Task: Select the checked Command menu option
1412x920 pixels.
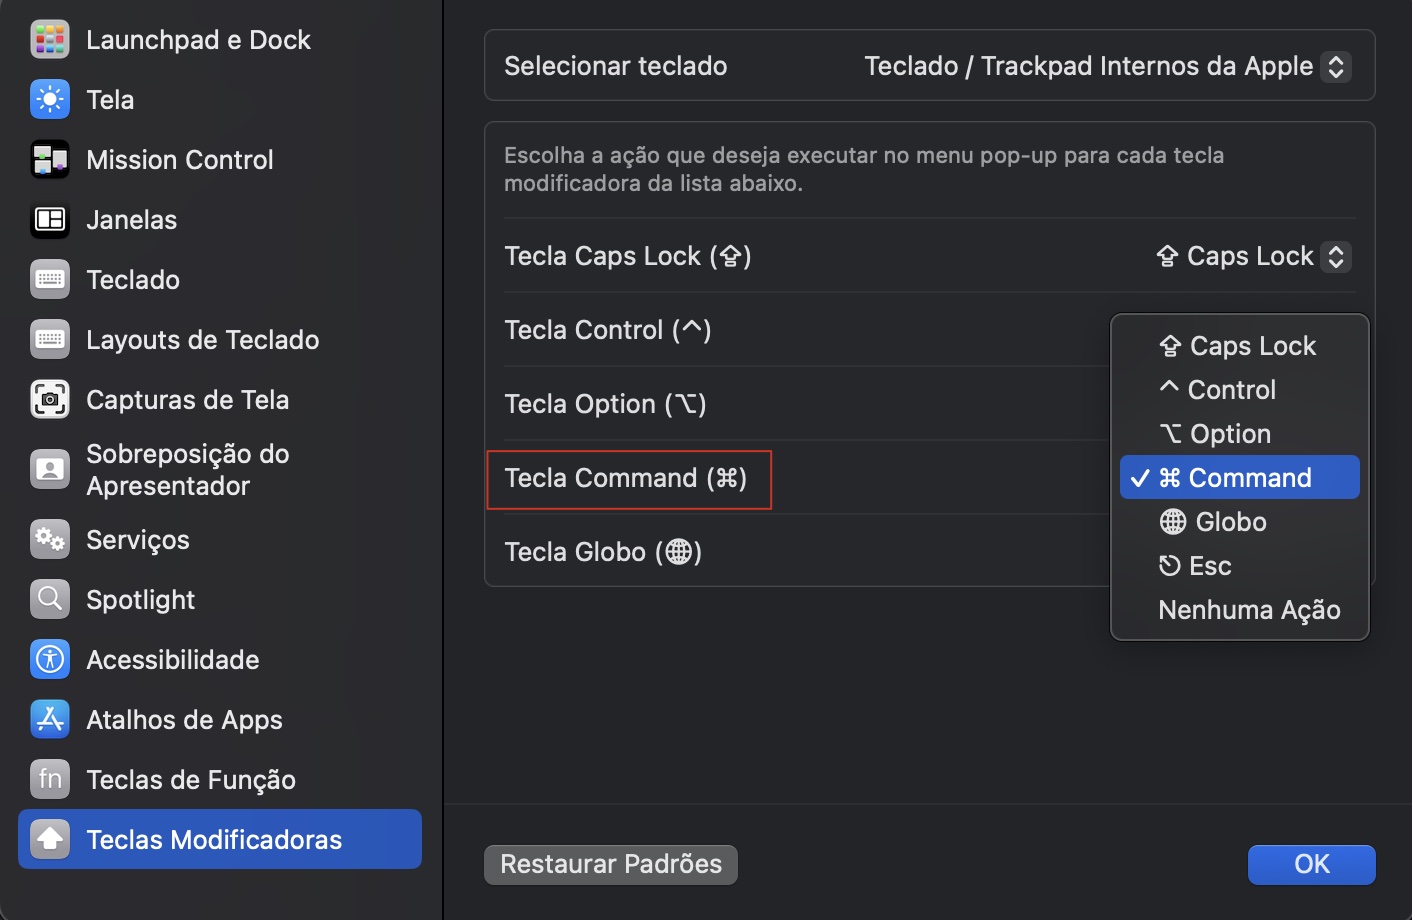Action: pyautogui.click(x=1239, y=477)
